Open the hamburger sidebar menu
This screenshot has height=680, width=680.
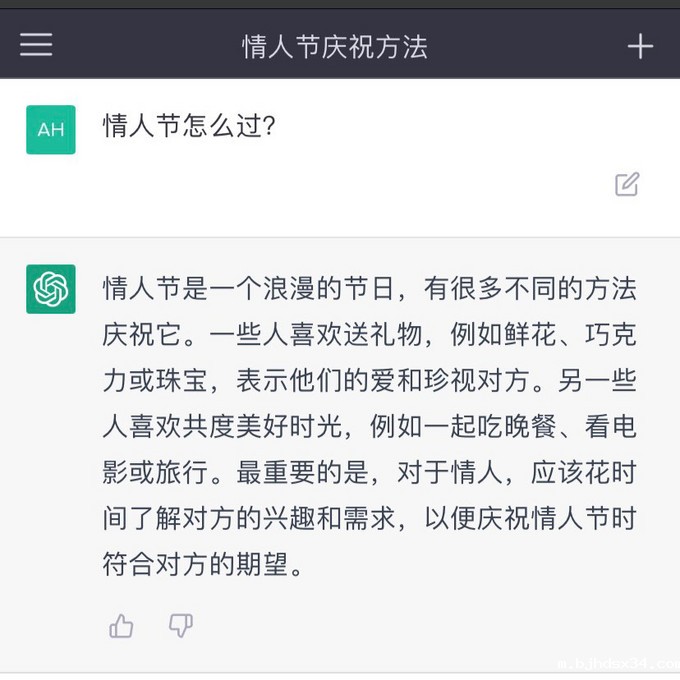click(x=36, y=45)
